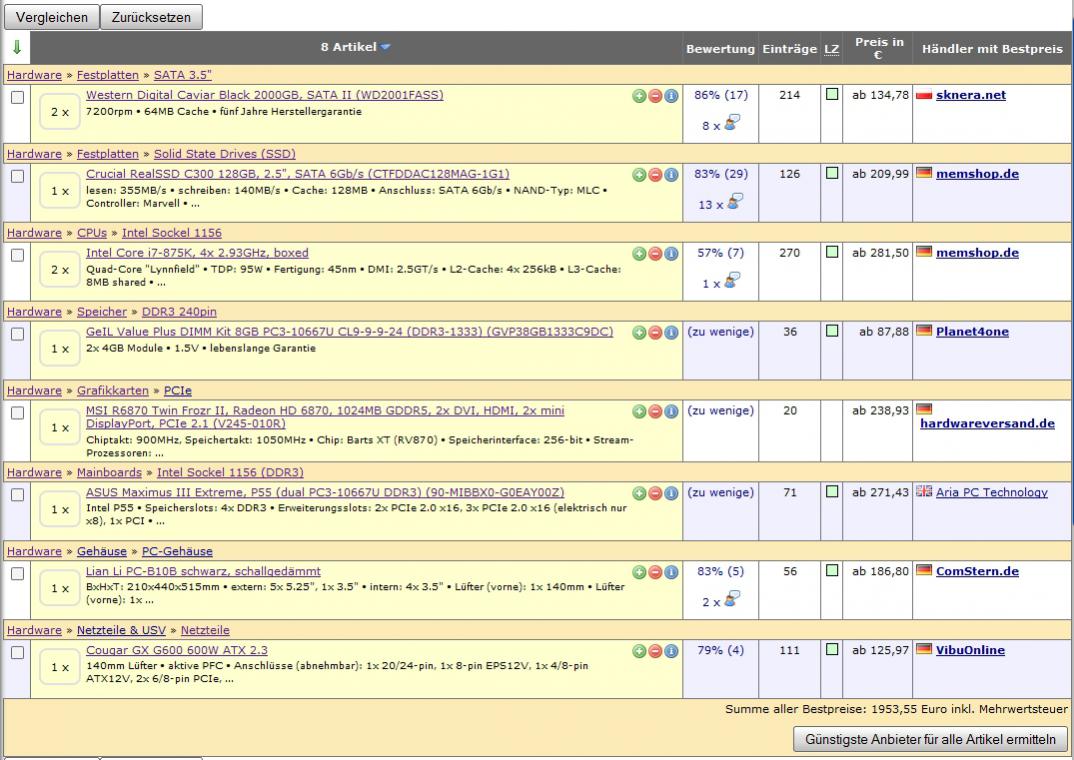This screenshot has width=1074, height=760.
Task: Edit quantity field of Intel Core i7-875K
Action: click(x=60, y=270)
